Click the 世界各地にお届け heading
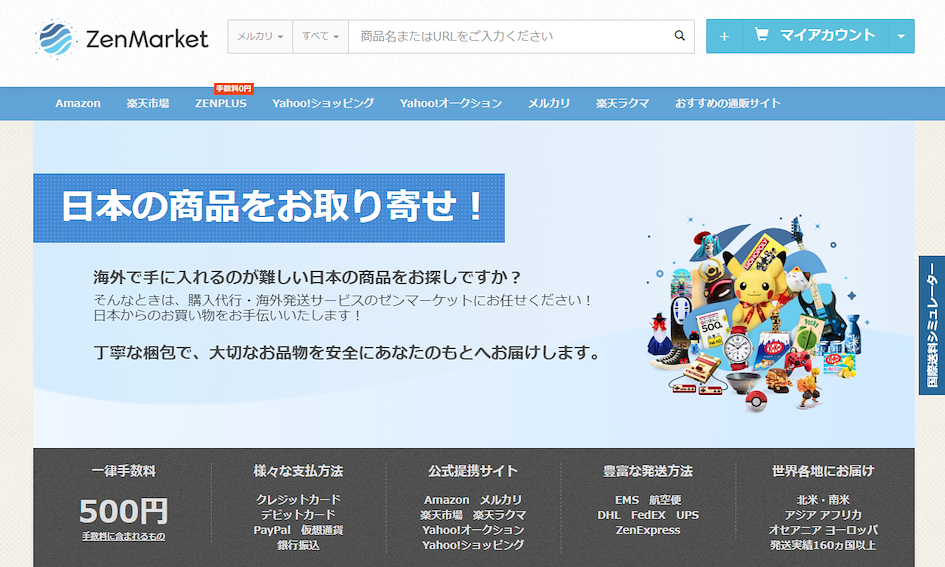Viewport: 945px width, 567px height. pyautogui.click(x=823, y=471)
